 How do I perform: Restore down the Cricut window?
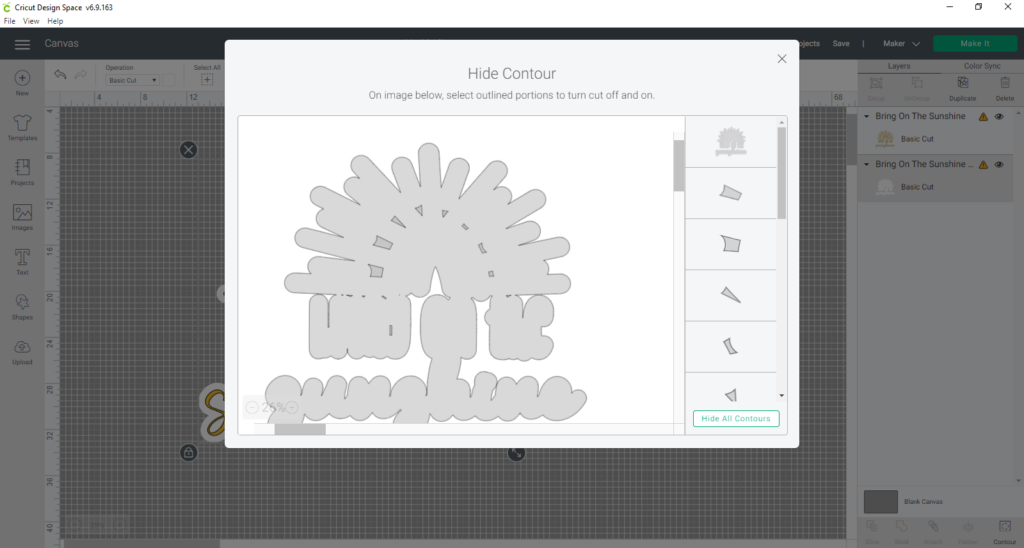[978, 7]
